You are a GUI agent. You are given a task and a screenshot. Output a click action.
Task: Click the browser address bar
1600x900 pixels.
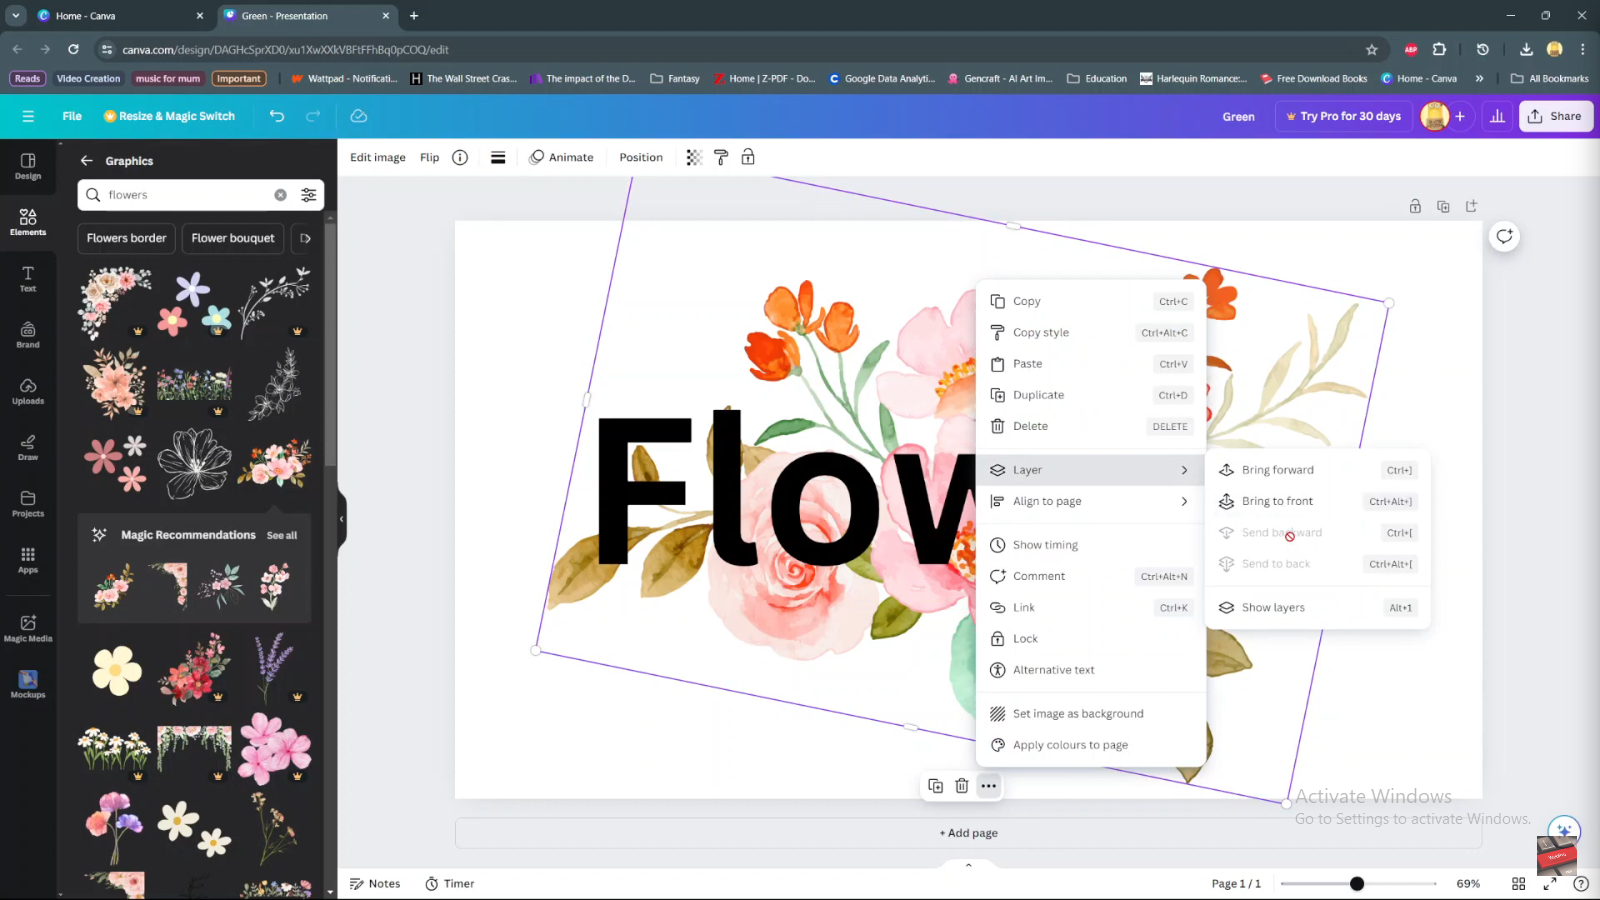point(735,49)
